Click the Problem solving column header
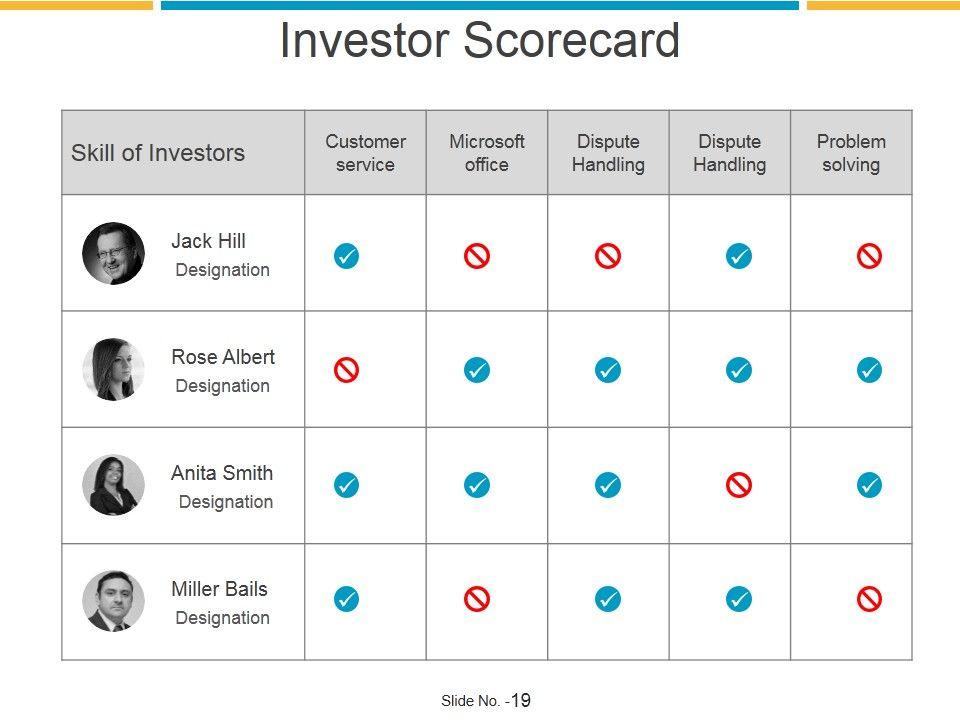960x720 pixels. point(851,153)
